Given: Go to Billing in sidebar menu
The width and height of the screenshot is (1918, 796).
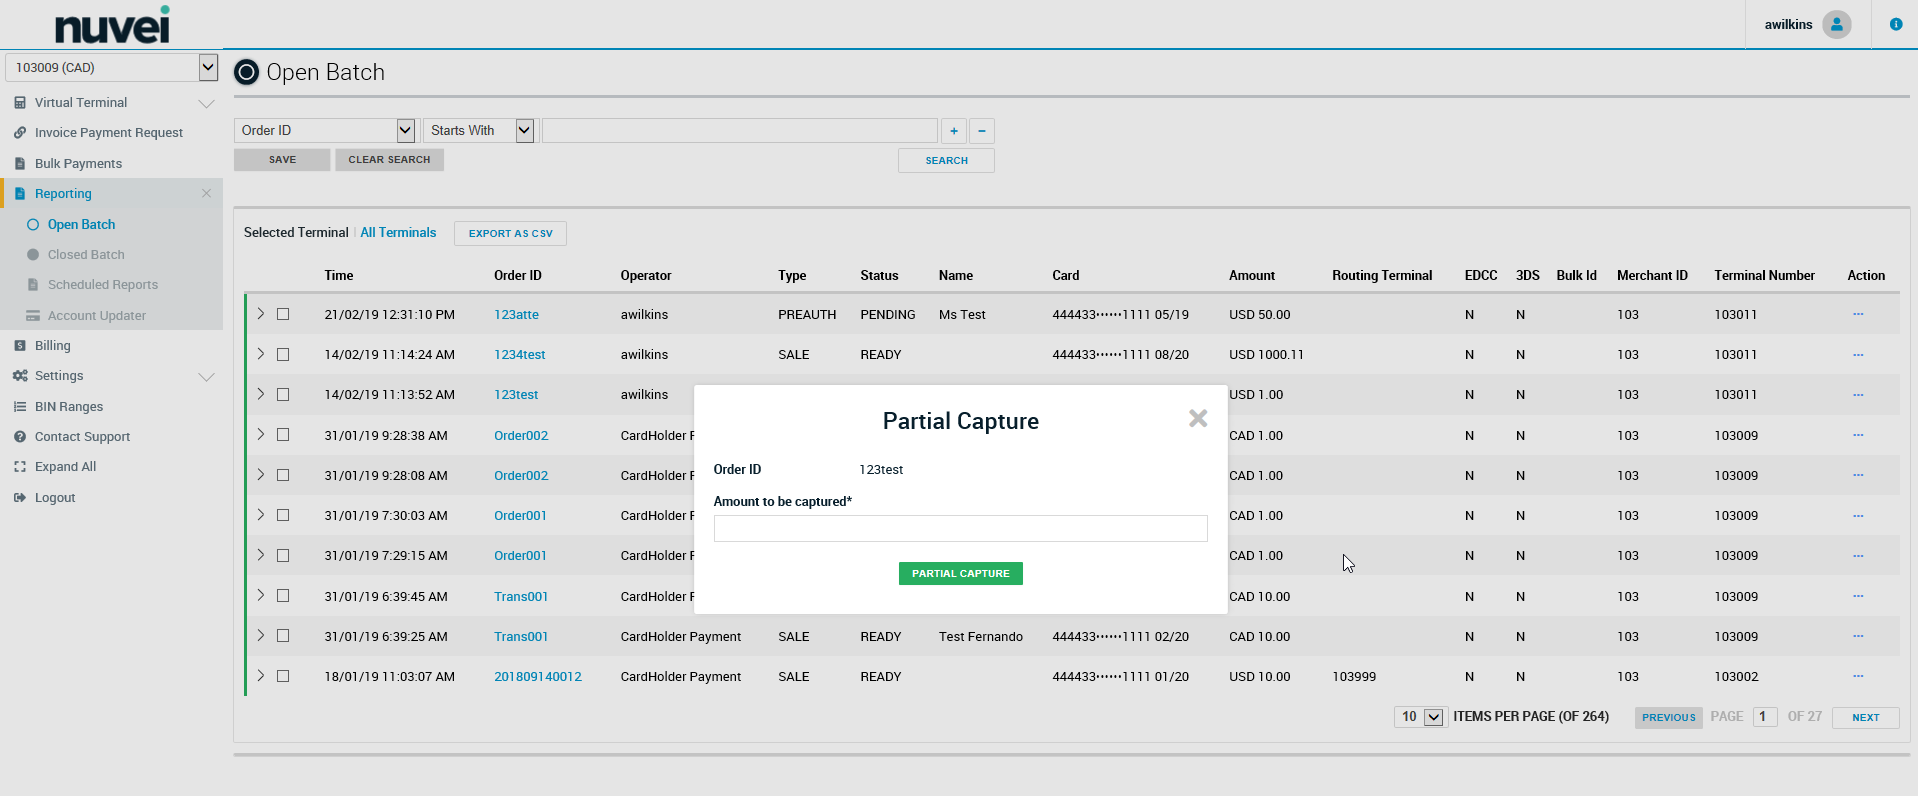Looking at the screenshot, I should click(53, 346).
